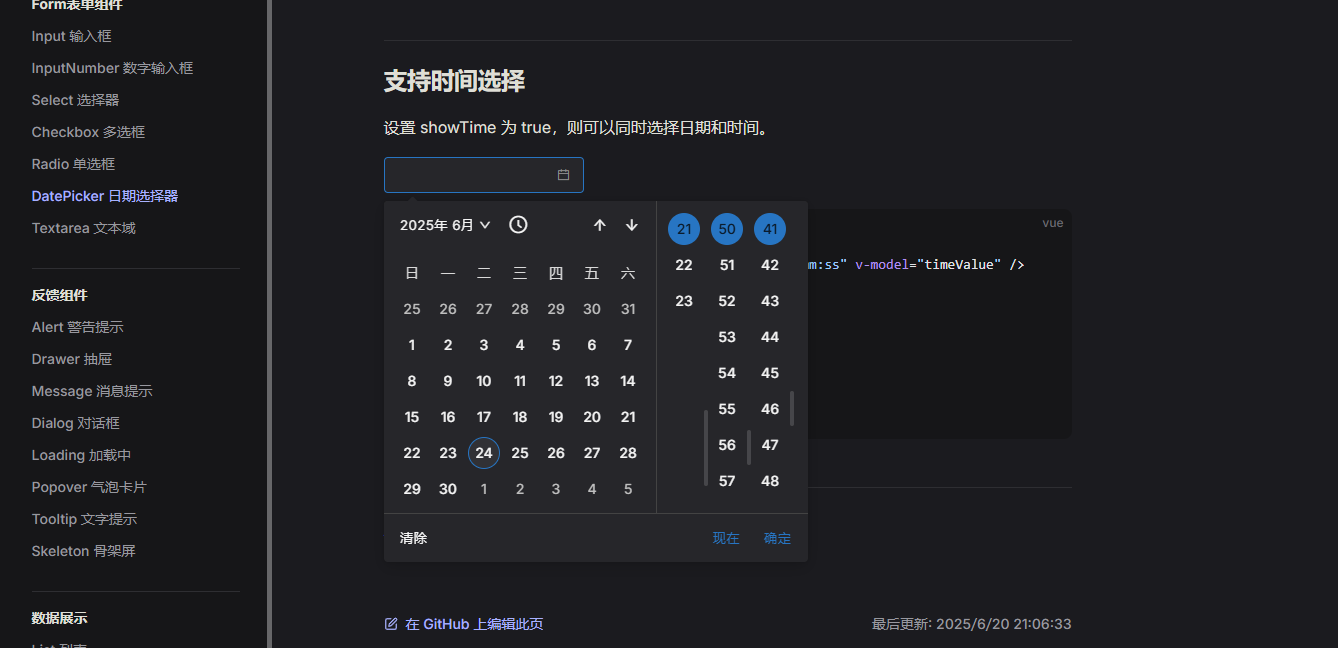Viewport: 1338px width, 648px height.
Task: Open Loading 加载中 sidebar page
Action: (81, 455)
